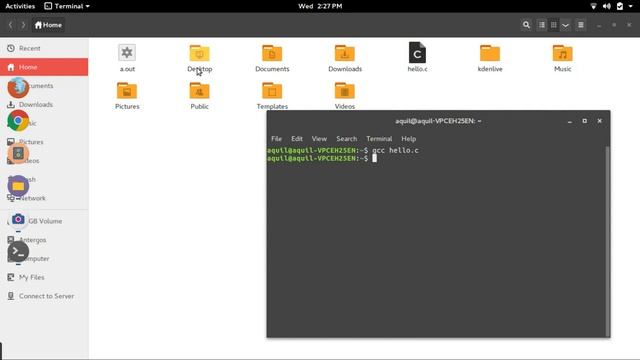Open the Terminal app menu in top bar
This screenshot has width=640, height=360.
[67, 6]
